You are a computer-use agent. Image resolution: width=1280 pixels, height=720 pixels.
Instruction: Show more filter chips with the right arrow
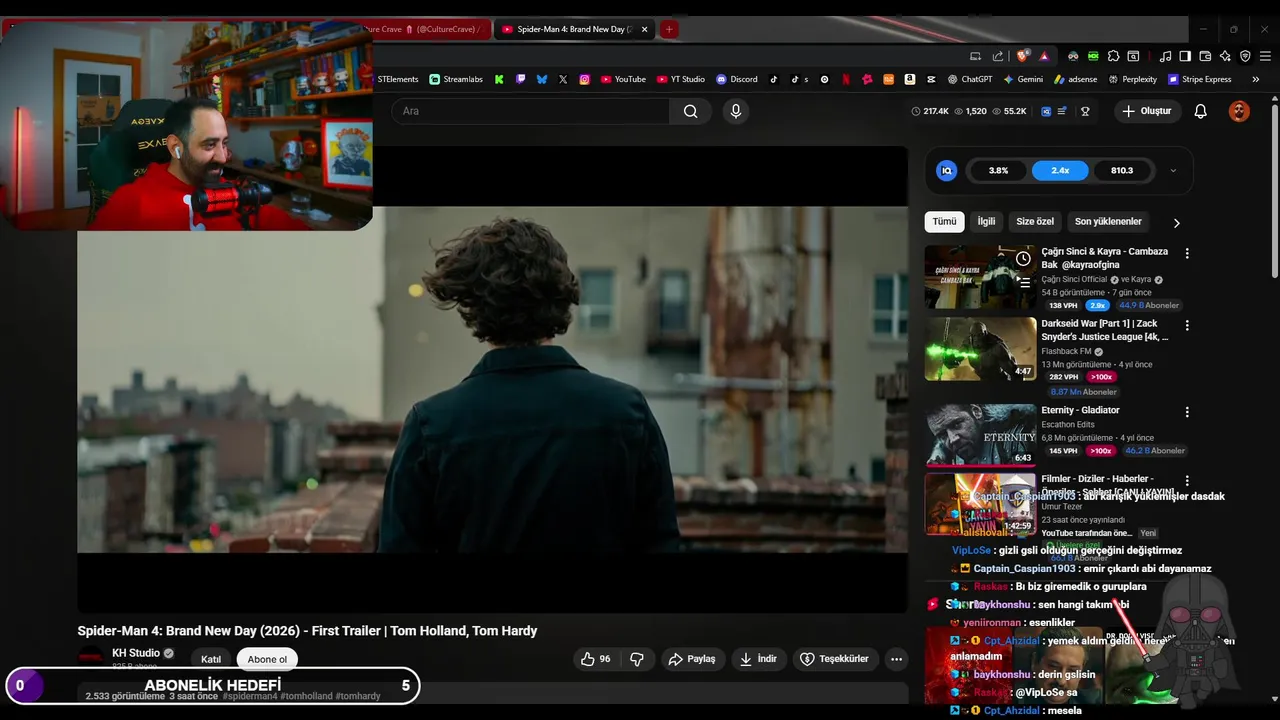click(x=1176, y=223)
